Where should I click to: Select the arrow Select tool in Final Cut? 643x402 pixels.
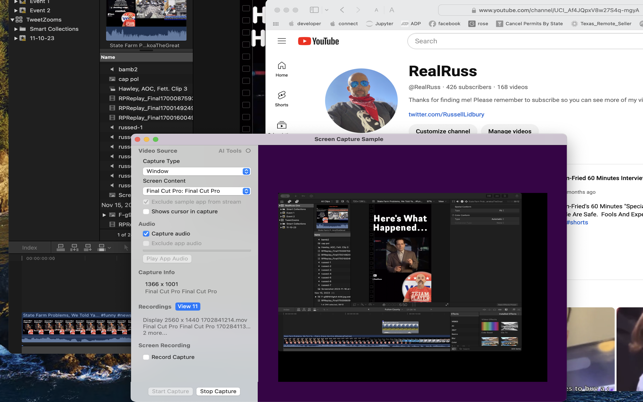coord(125,247)
